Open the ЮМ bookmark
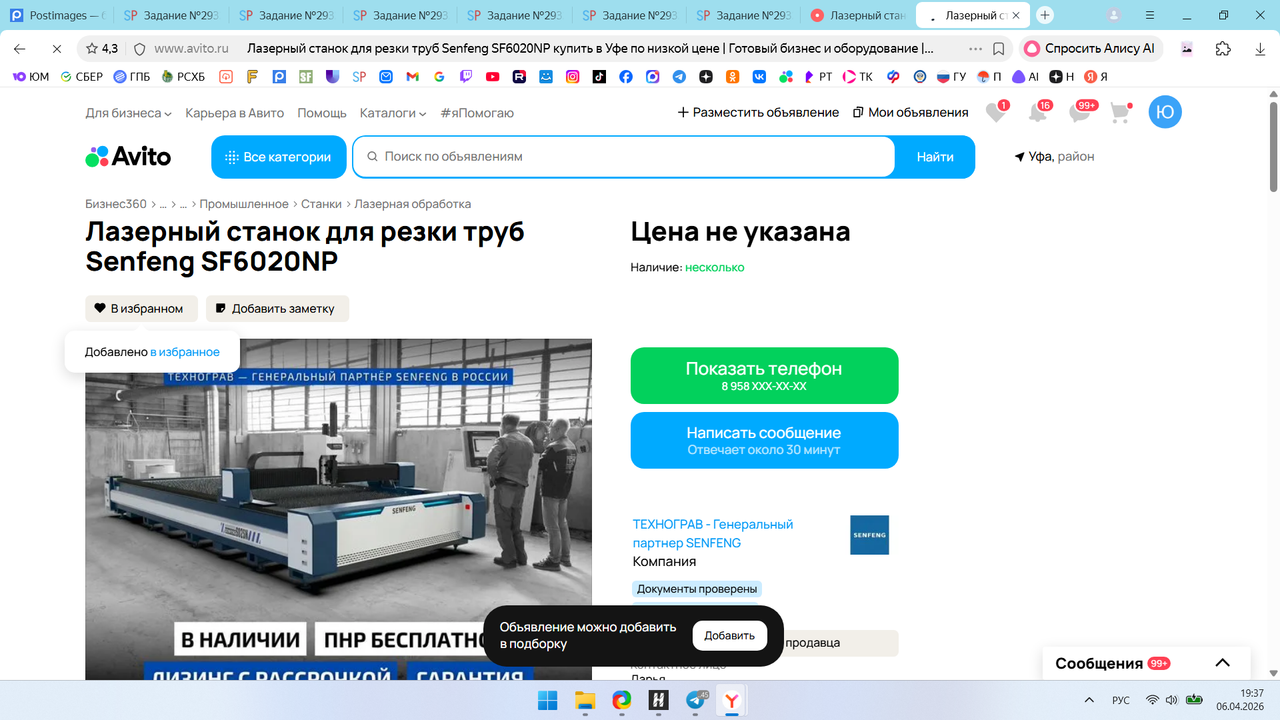 pyautogui.click(x=31, y=76)
